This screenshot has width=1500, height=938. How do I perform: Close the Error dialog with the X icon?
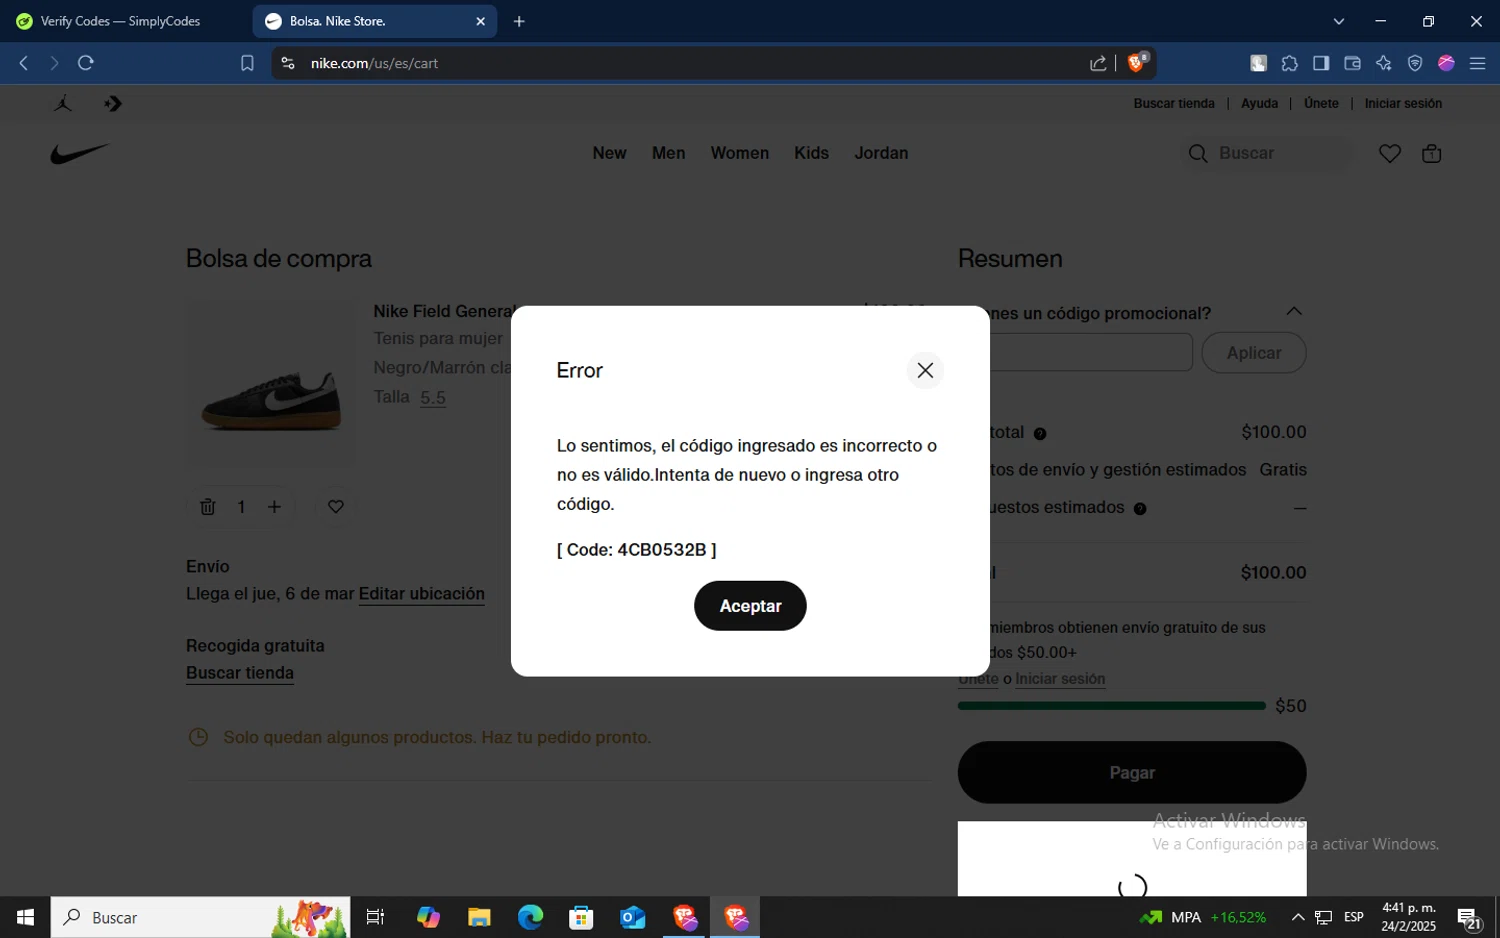(x=925, y=370)
